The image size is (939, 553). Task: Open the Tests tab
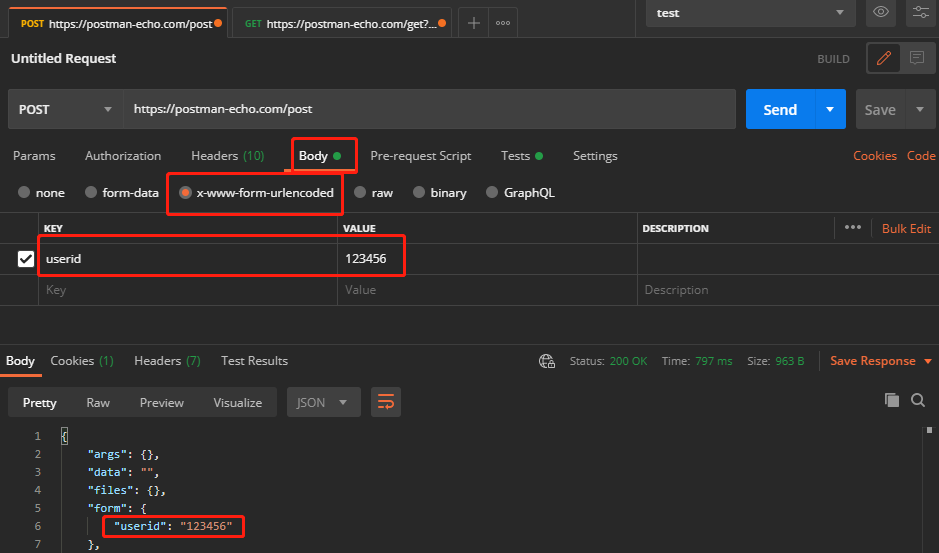522,156
